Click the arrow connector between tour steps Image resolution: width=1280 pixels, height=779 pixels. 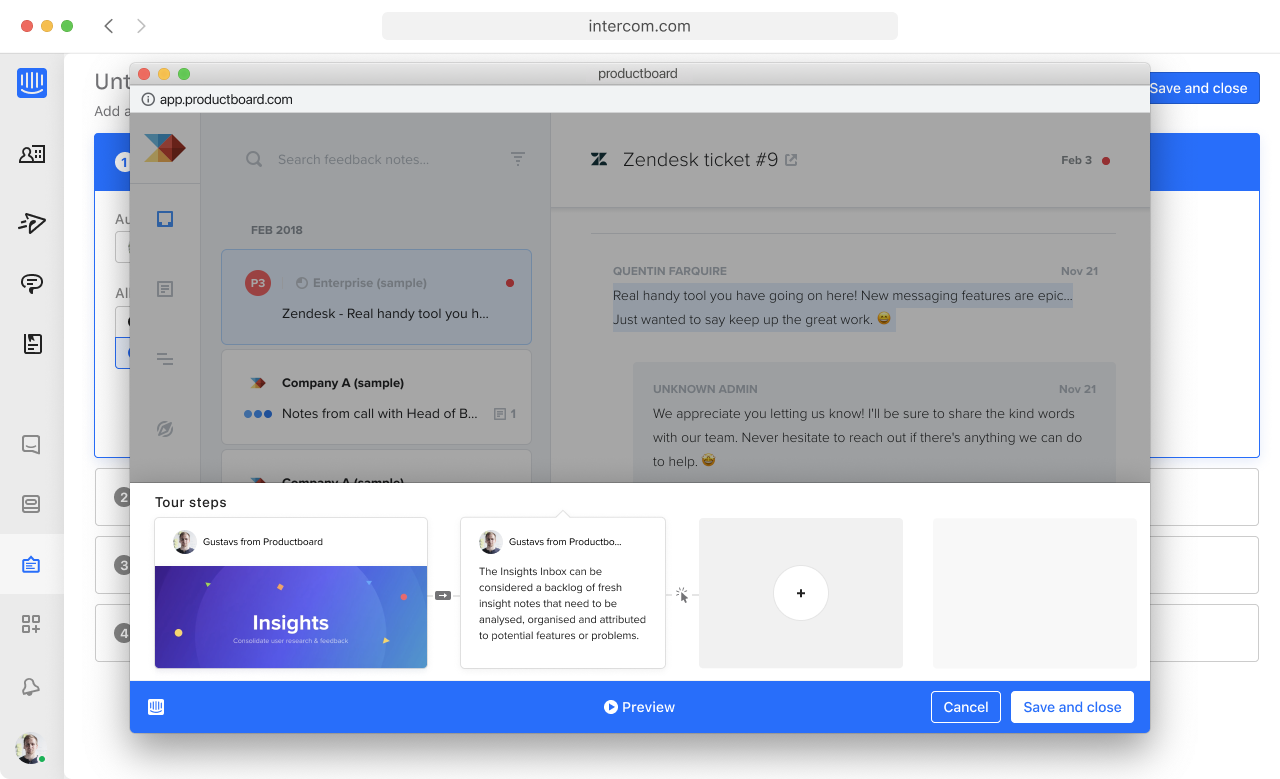point(443,595)
